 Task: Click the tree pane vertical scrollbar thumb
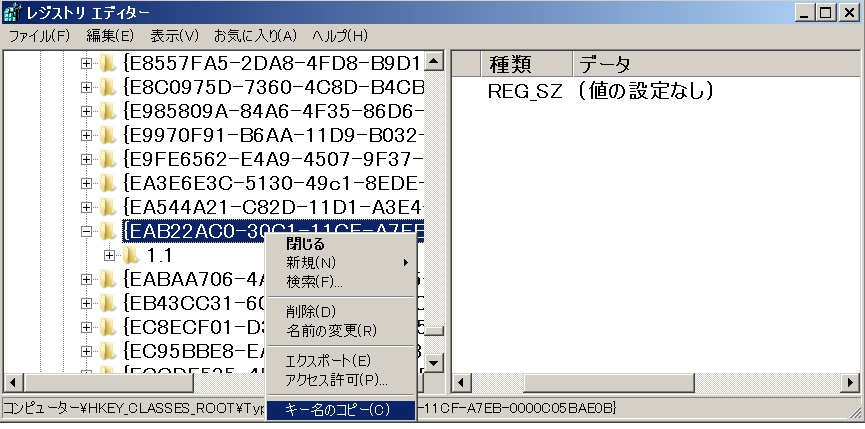point(435,331)
